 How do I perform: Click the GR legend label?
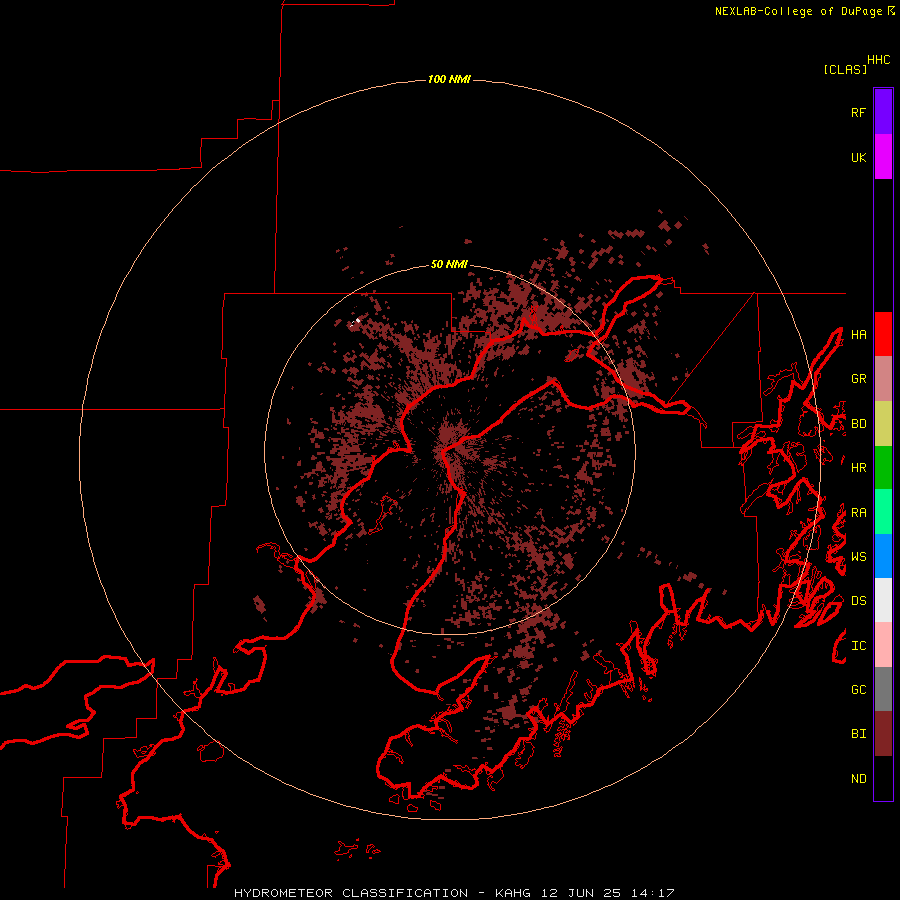pos(858,379)
